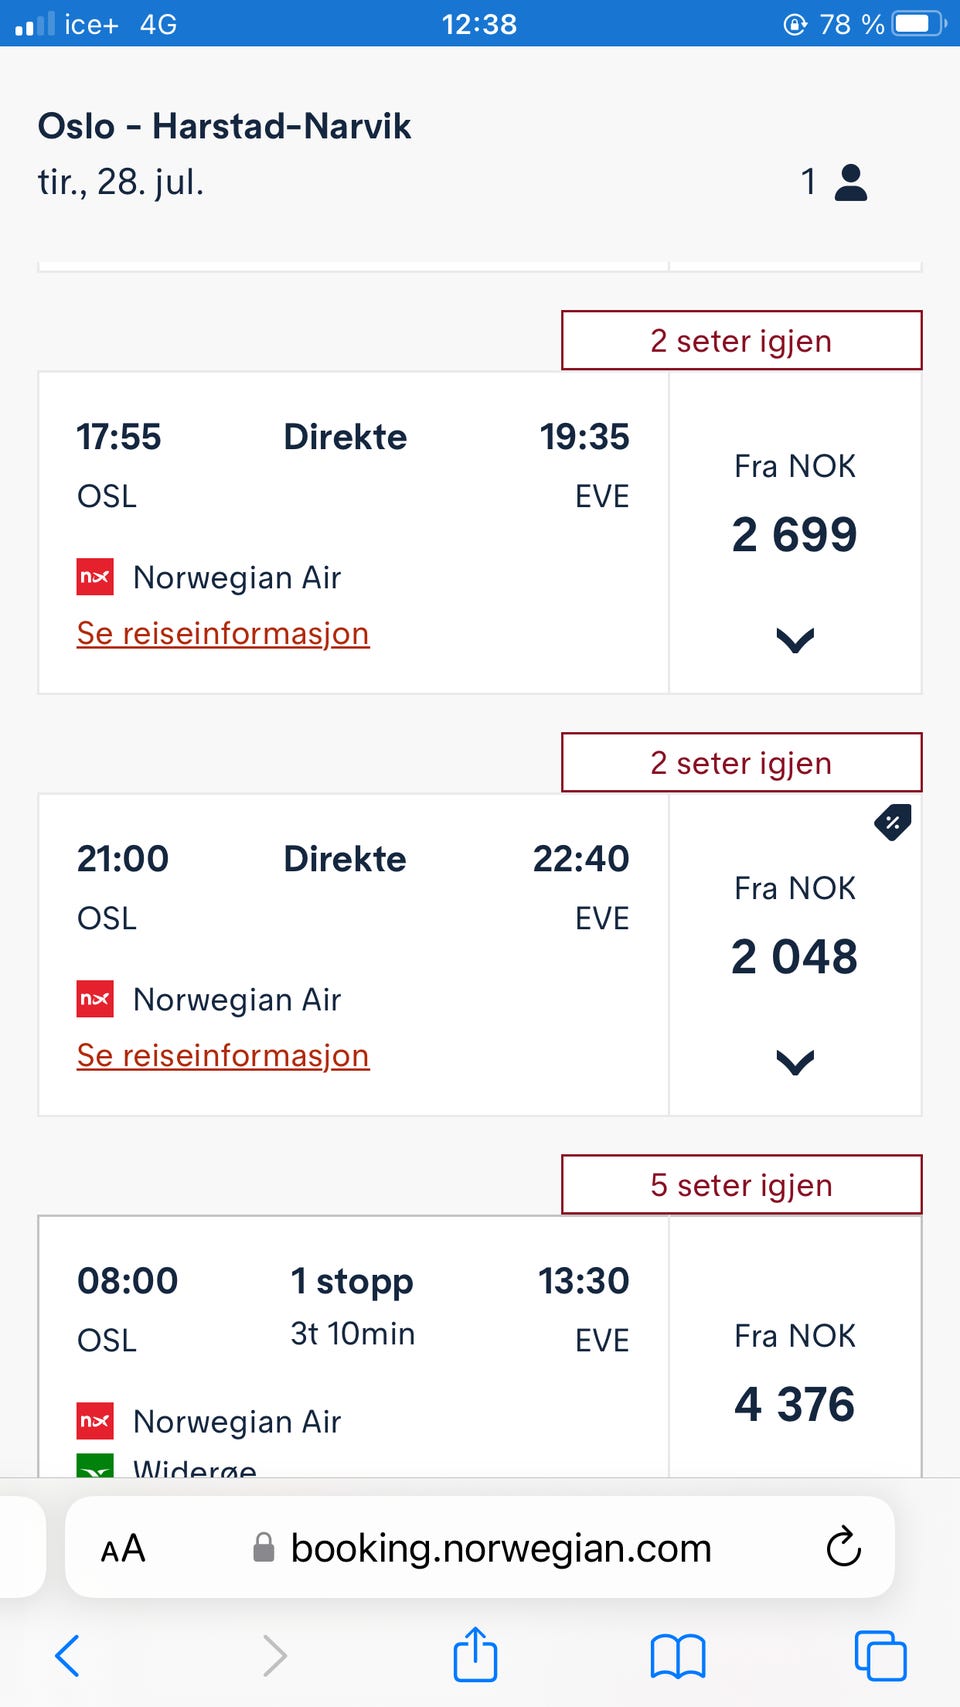This screenshot has width=960, height=1707.
Task: Expand fares for the 2 048 flight
Action: tap(795, 1062)
